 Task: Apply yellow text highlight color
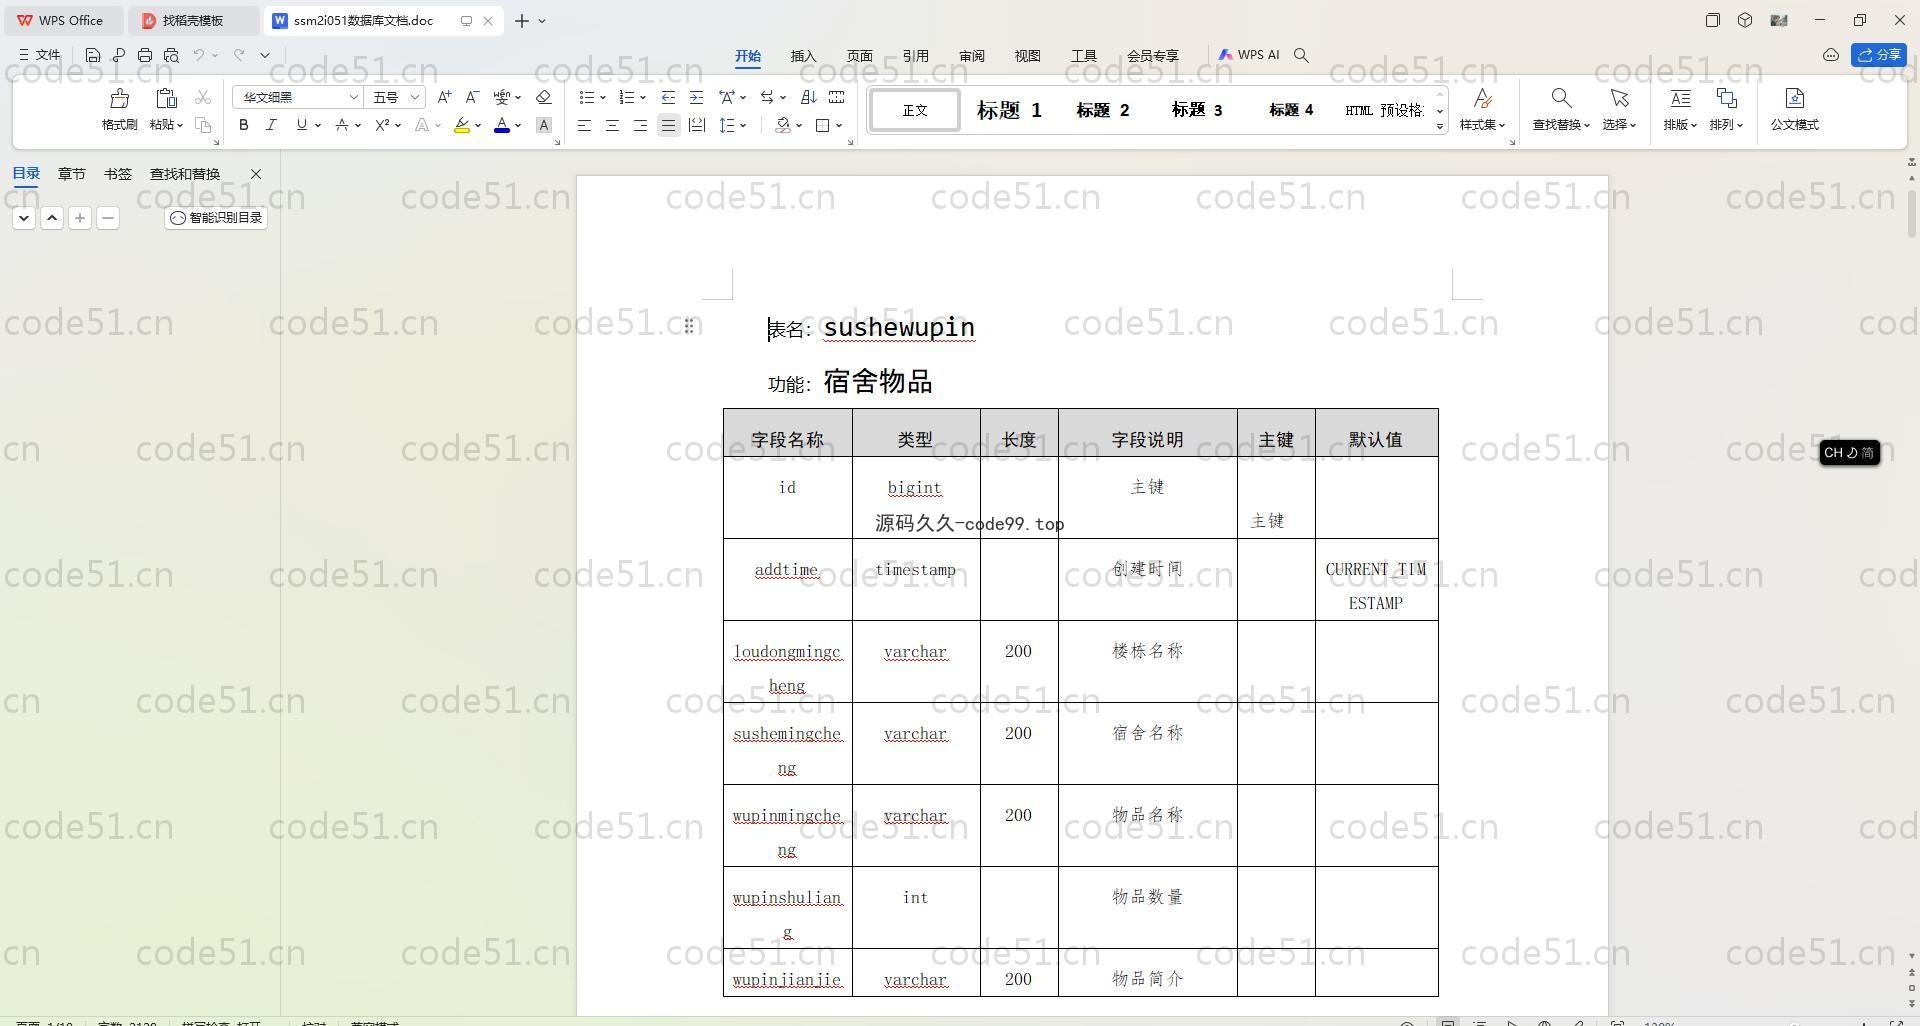(x=461, y=125)
